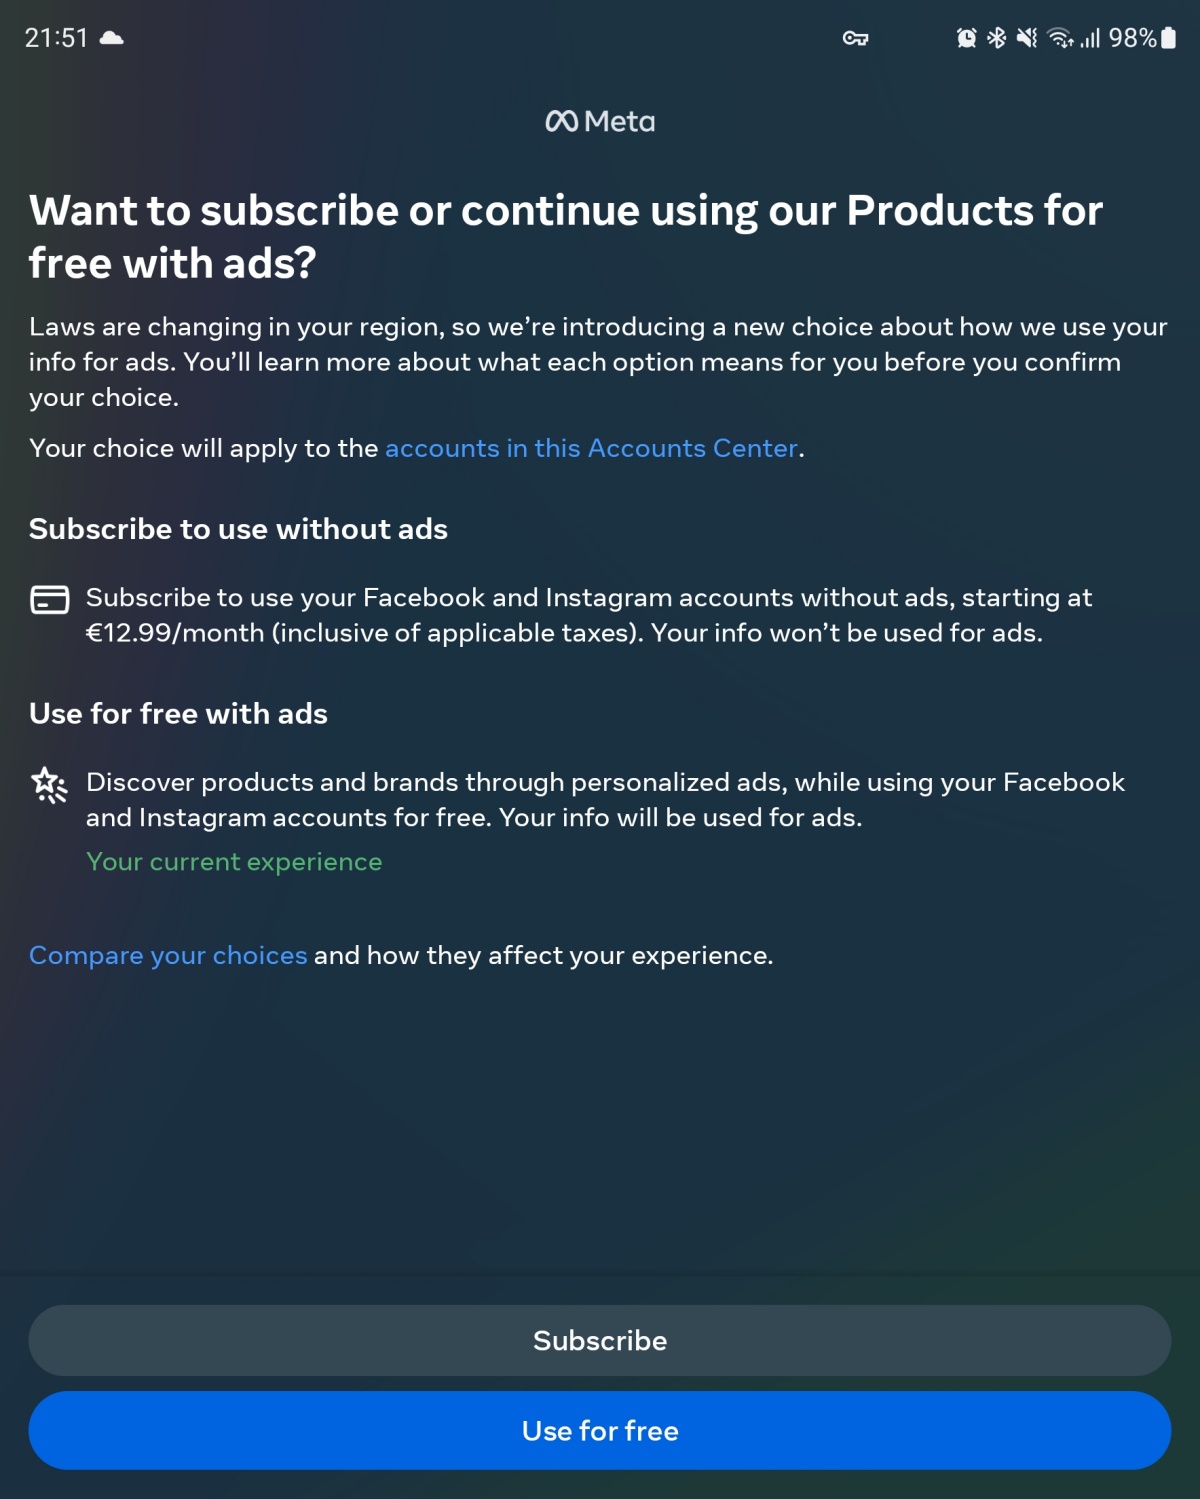
Task: Tap the Wi-Fi signal status icon
Action: pos(1060,38)
